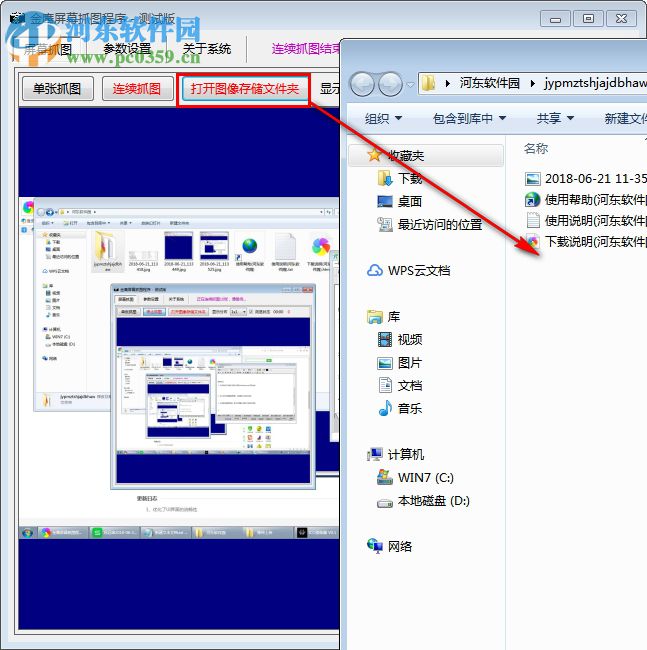Switch to the 屏幕抓图 tab
647x650 pixels.
click(48, 49)
